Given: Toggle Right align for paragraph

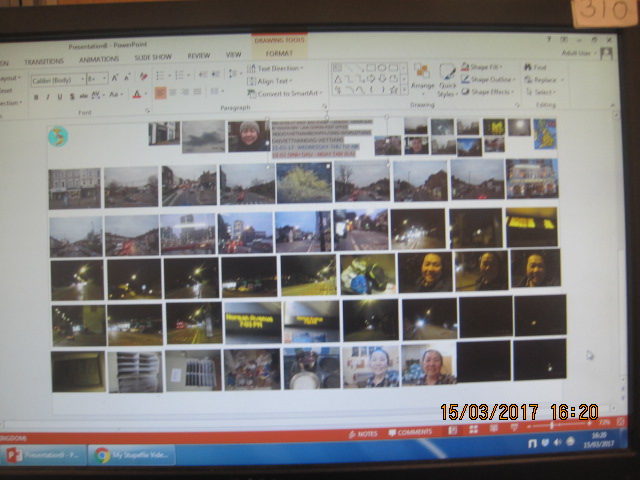Looking at the screenshot, I should (185, 92).
